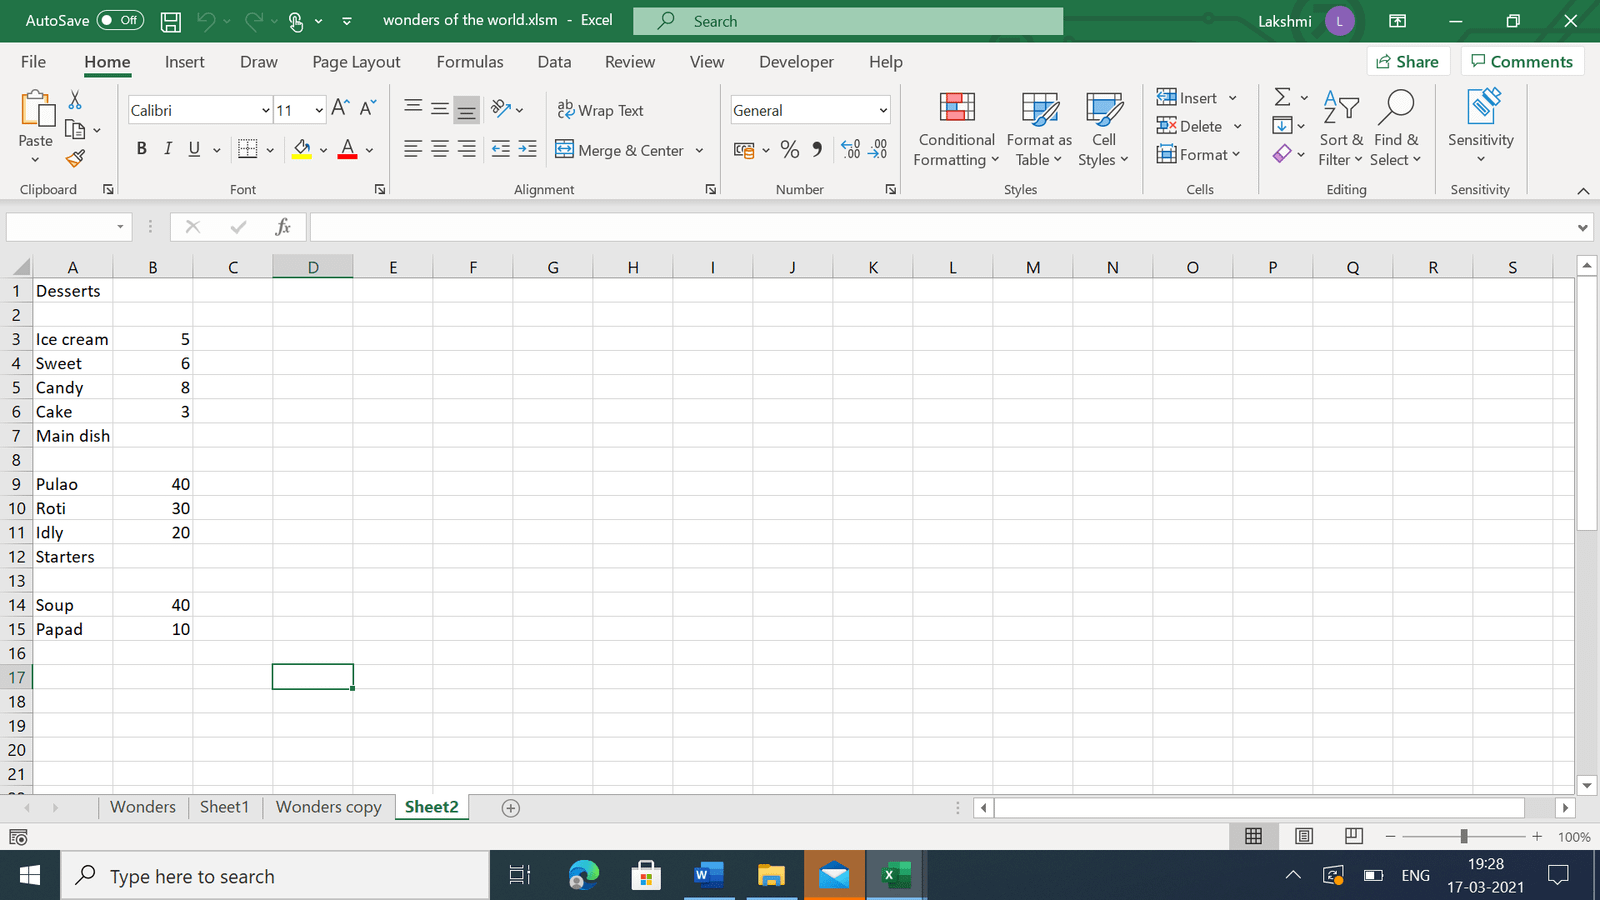This screenshot has width=1600, height=900.
Task: Toggle Center horizontal alignment
Action: click(x=439, y=149)
